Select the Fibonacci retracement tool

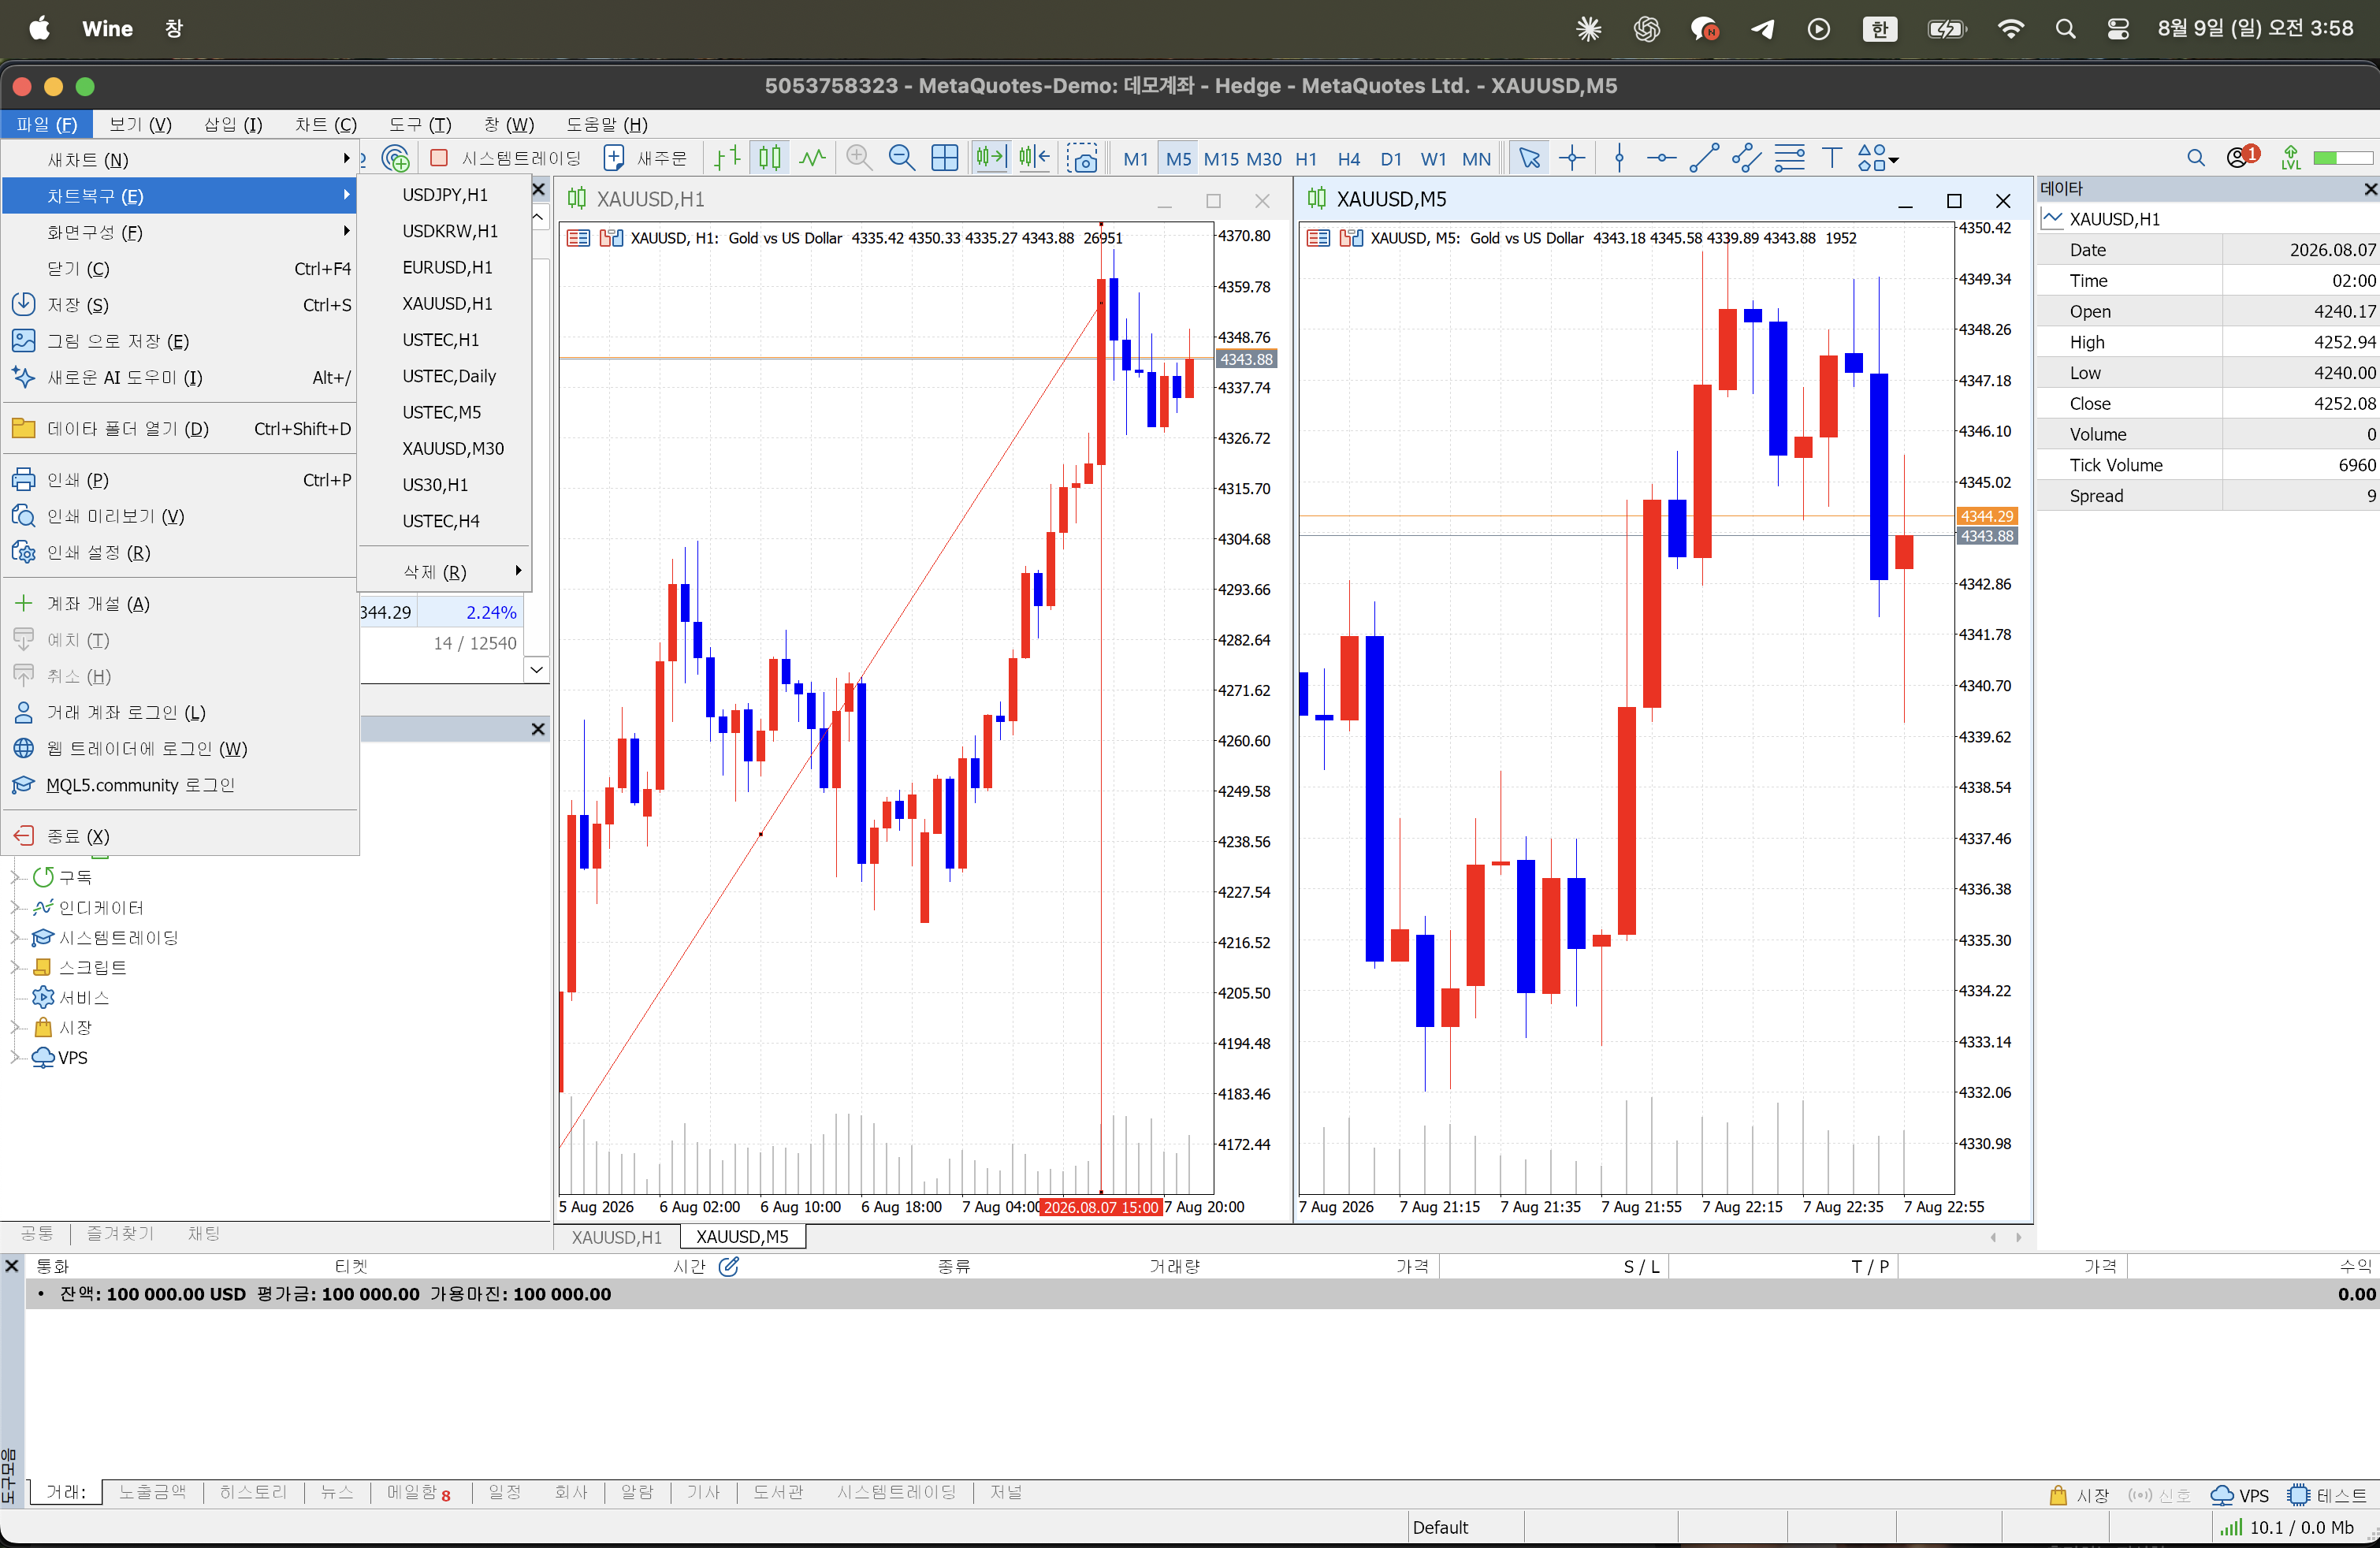pyautogui.click(x=1790, y=158)
